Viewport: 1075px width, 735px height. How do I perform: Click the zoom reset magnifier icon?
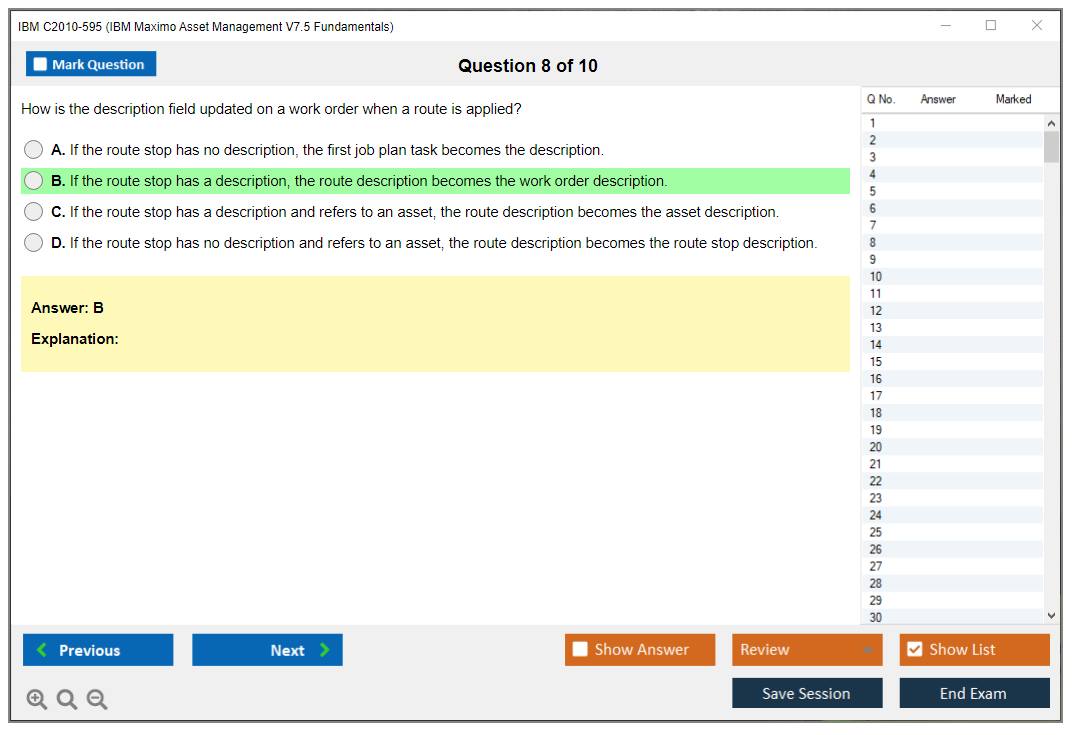point(67,700)
